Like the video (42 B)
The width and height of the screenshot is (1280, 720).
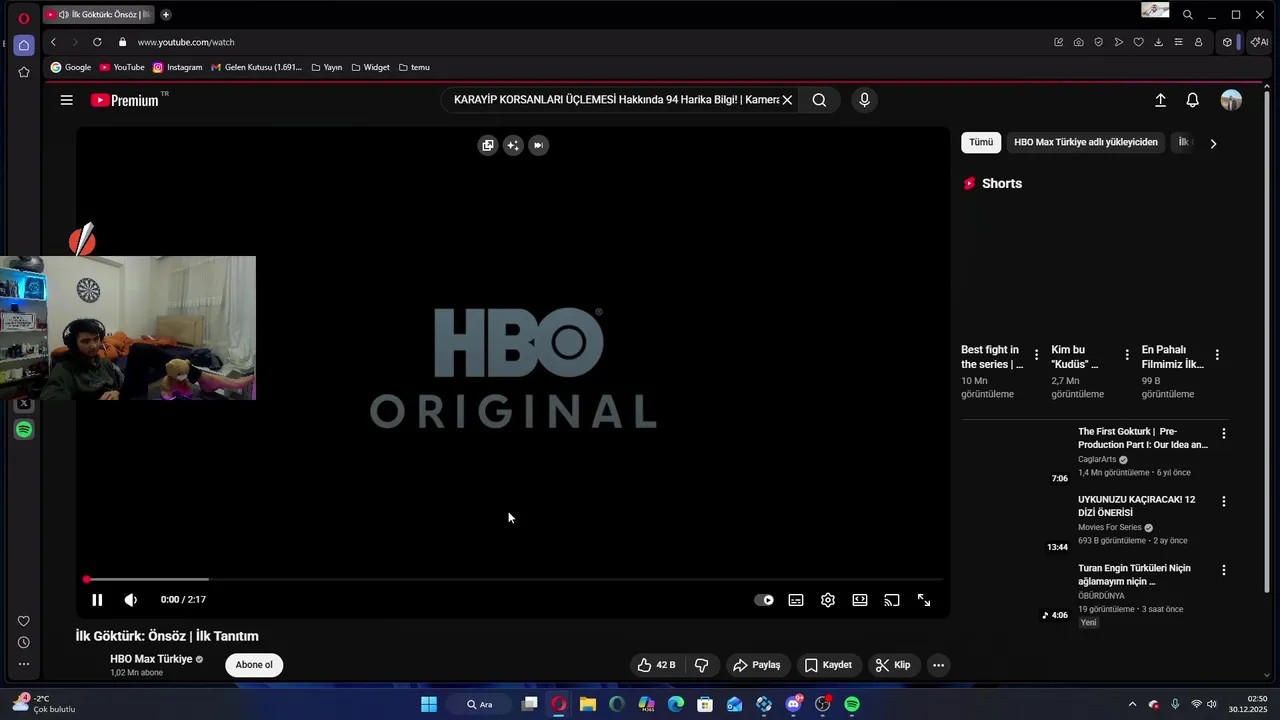click(657, 665)
